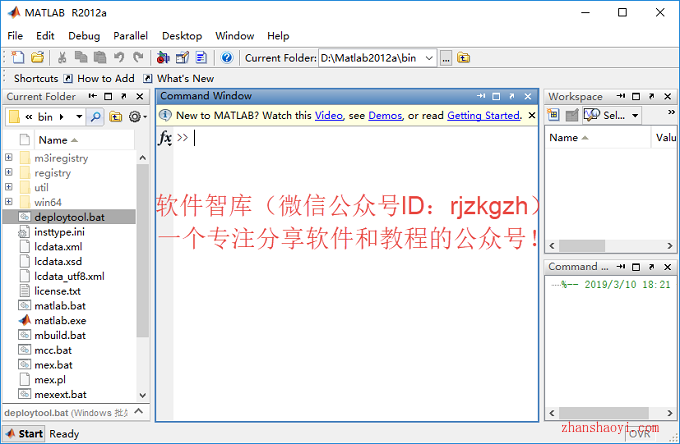Click the How to Add shortcut
The width and height of the screenshot is (680, 444).
(99, 78)
